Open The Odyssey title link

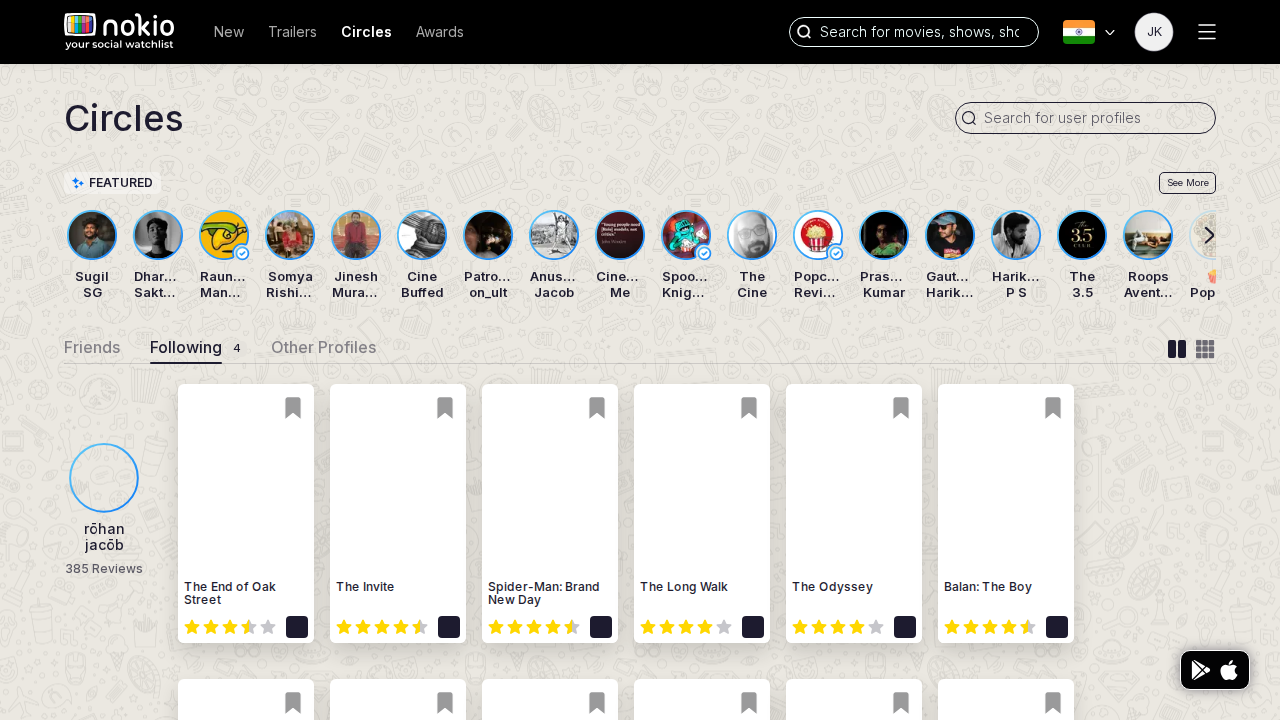(x=832, y=587)
